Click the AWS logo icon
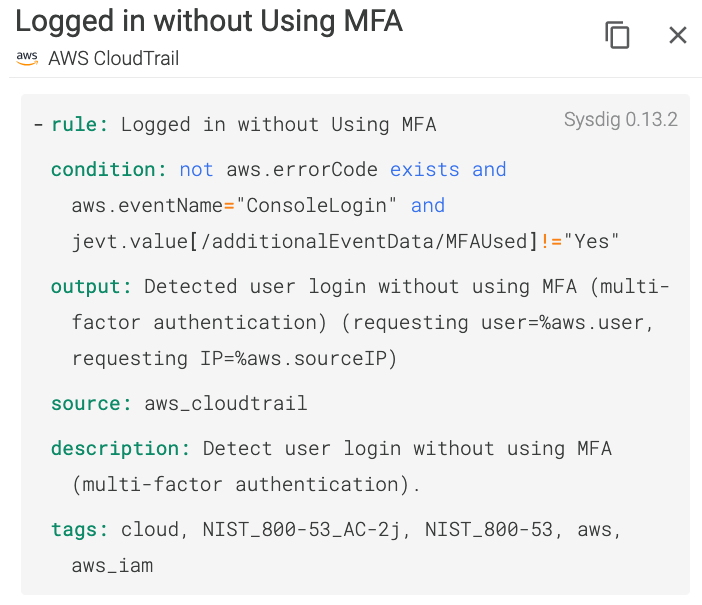Screen dimensions: 702x605 27,58
